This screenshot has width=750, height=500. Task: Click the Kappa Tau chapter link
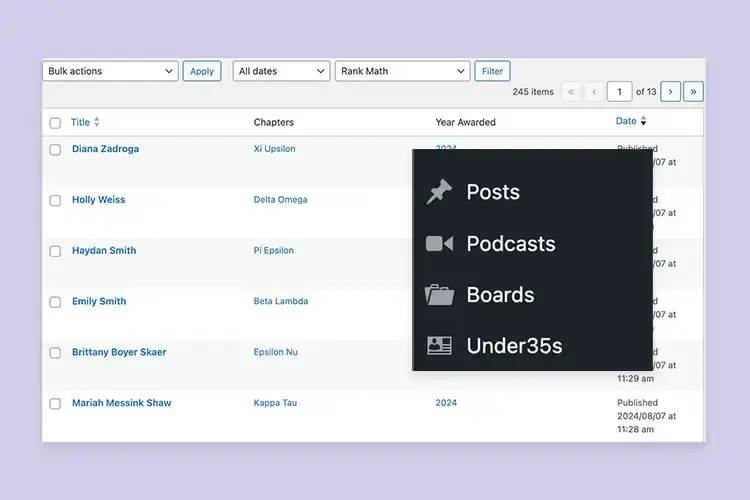coord(275,403)
